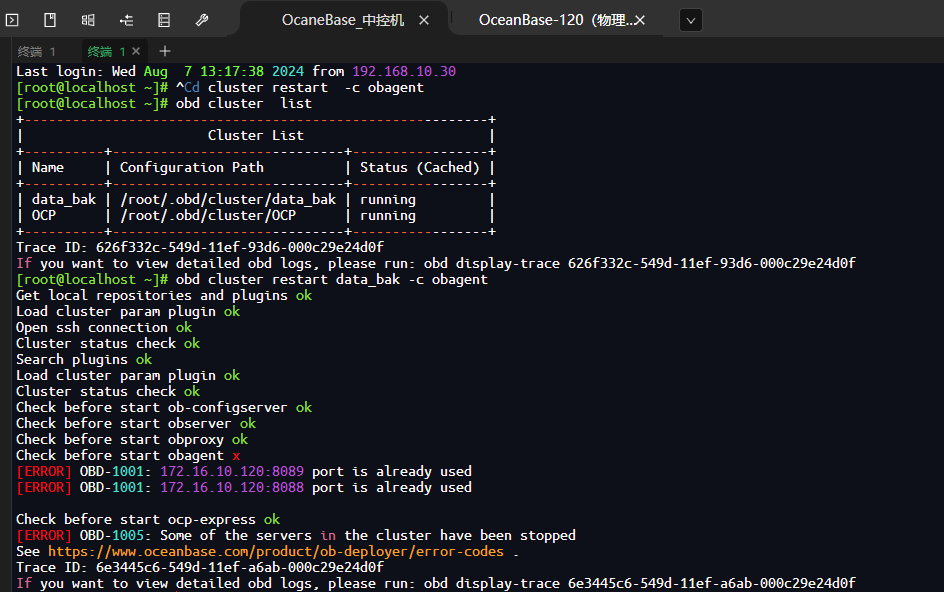Open the oceanbase.com error-codes link
944x592 pixels.
276,552
